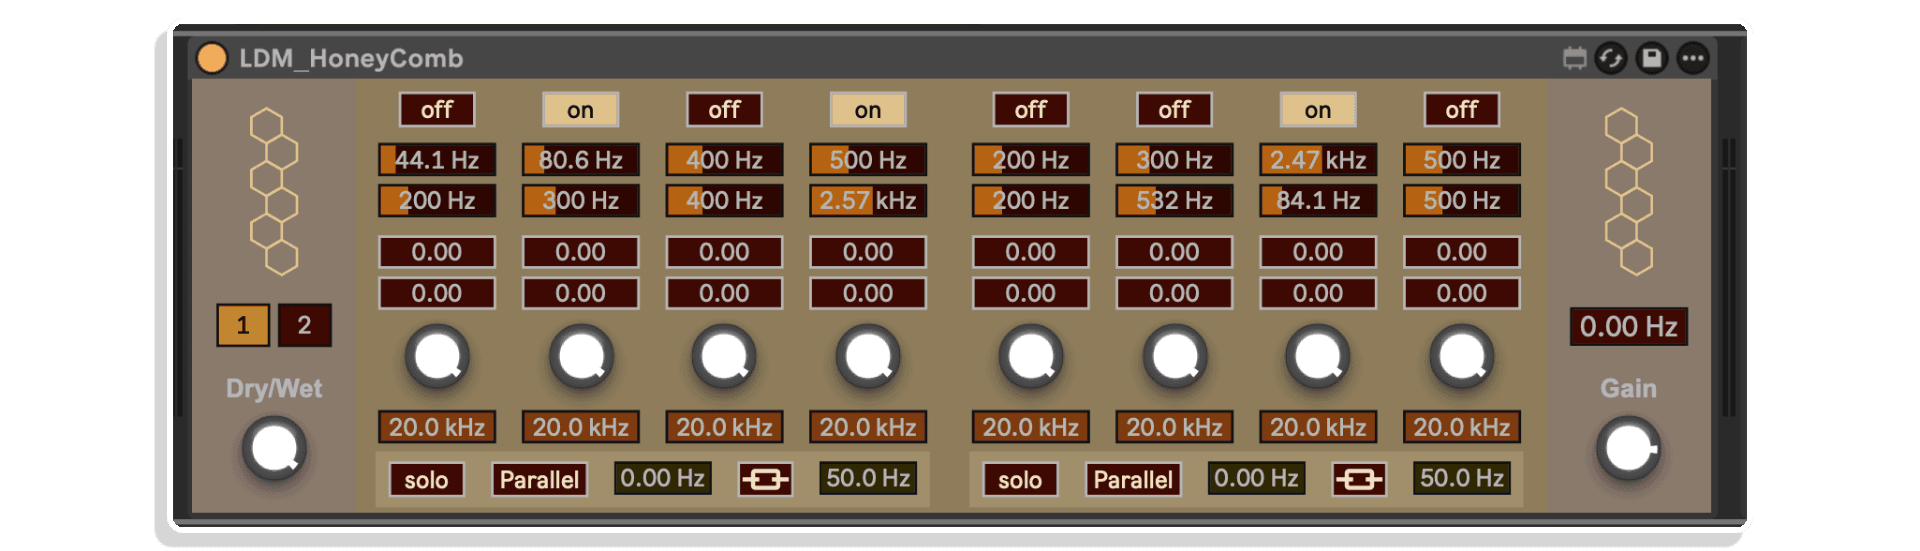
Task: Enable the off toggle in the 400 Hz column
Action: pos(724,110)
